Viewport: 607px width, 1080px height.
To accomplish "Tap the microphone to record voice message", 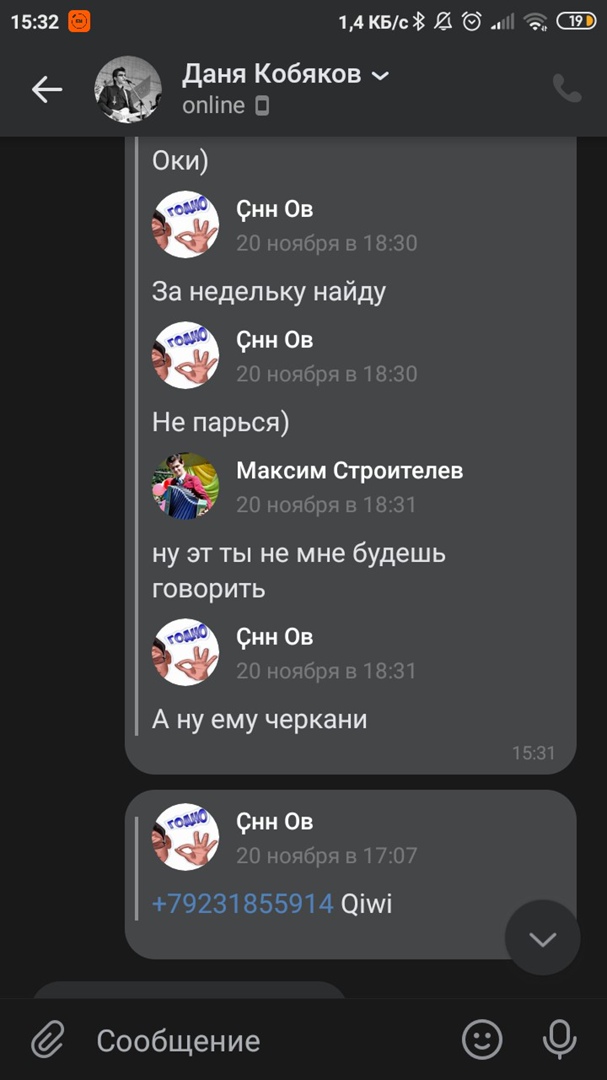I will (559, 1039).
